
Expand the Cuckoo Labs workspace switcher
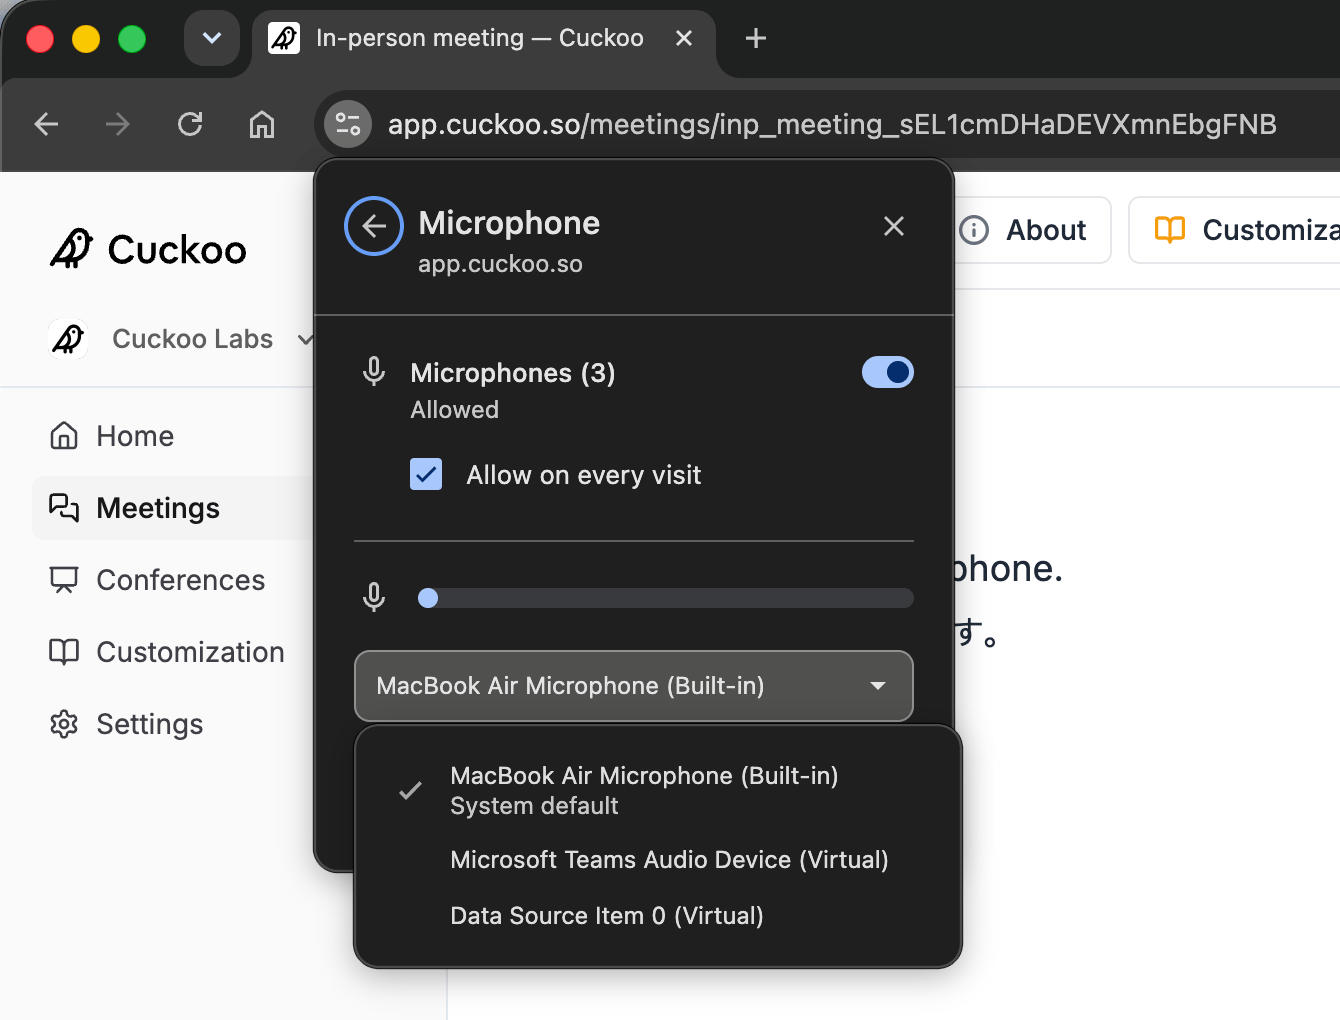tap(180, 339)
